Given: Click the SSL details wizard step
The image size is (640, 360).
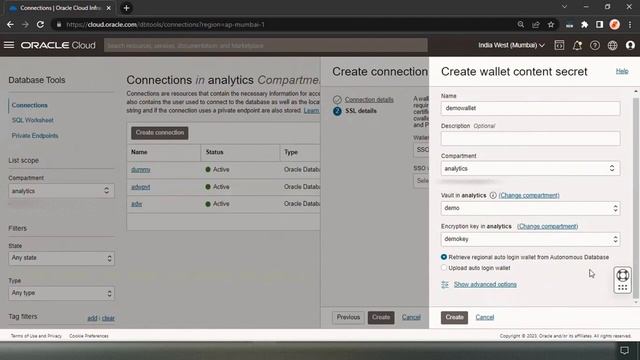Looking at the screenshot, I should point(361,111).
